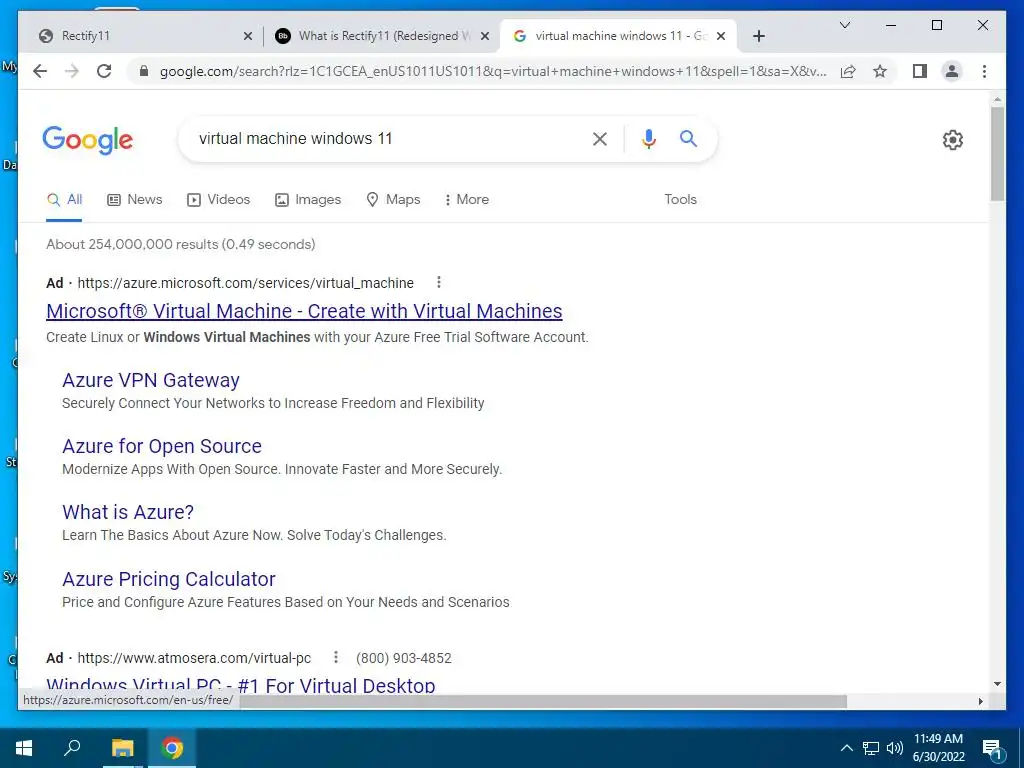Image resolution: width=1024 pixels, height=768 pixels.
Task: Open Microsoft Virtual Machine ad link
Action: pos(304,312)
